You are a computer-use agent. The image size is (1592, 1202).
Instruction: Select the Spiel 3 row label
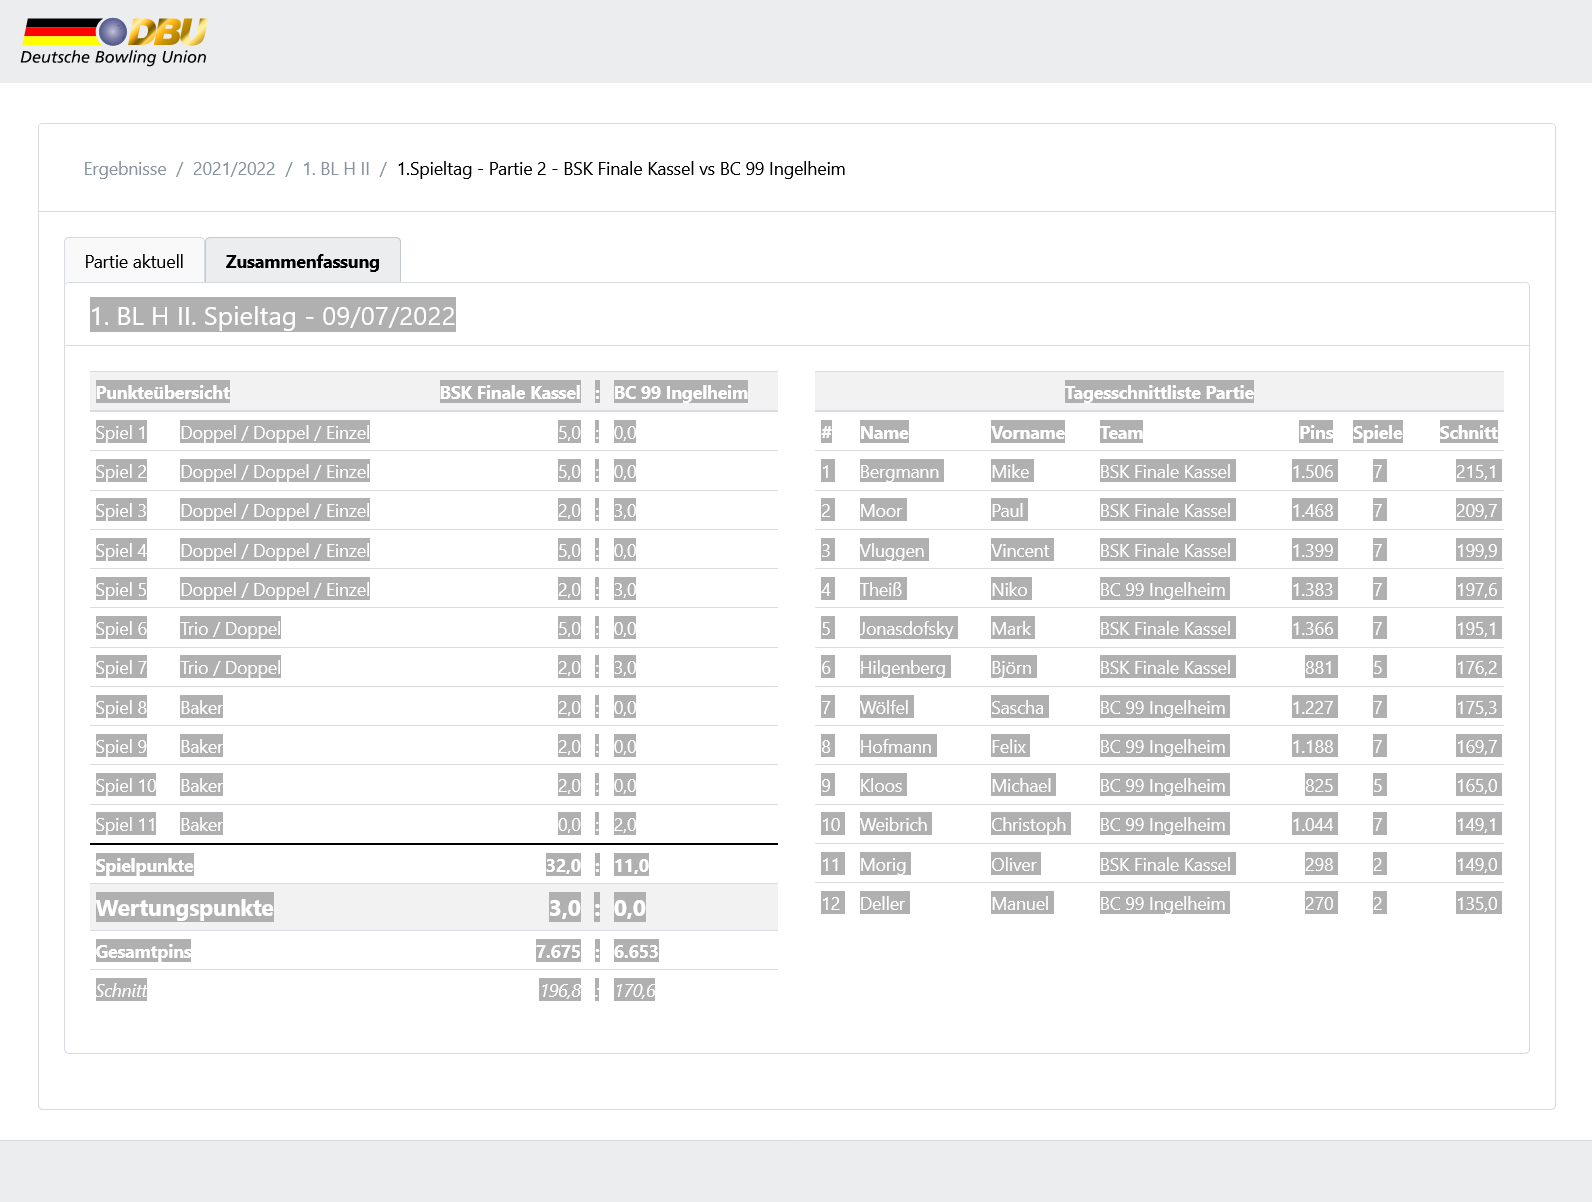coord(121,510)
